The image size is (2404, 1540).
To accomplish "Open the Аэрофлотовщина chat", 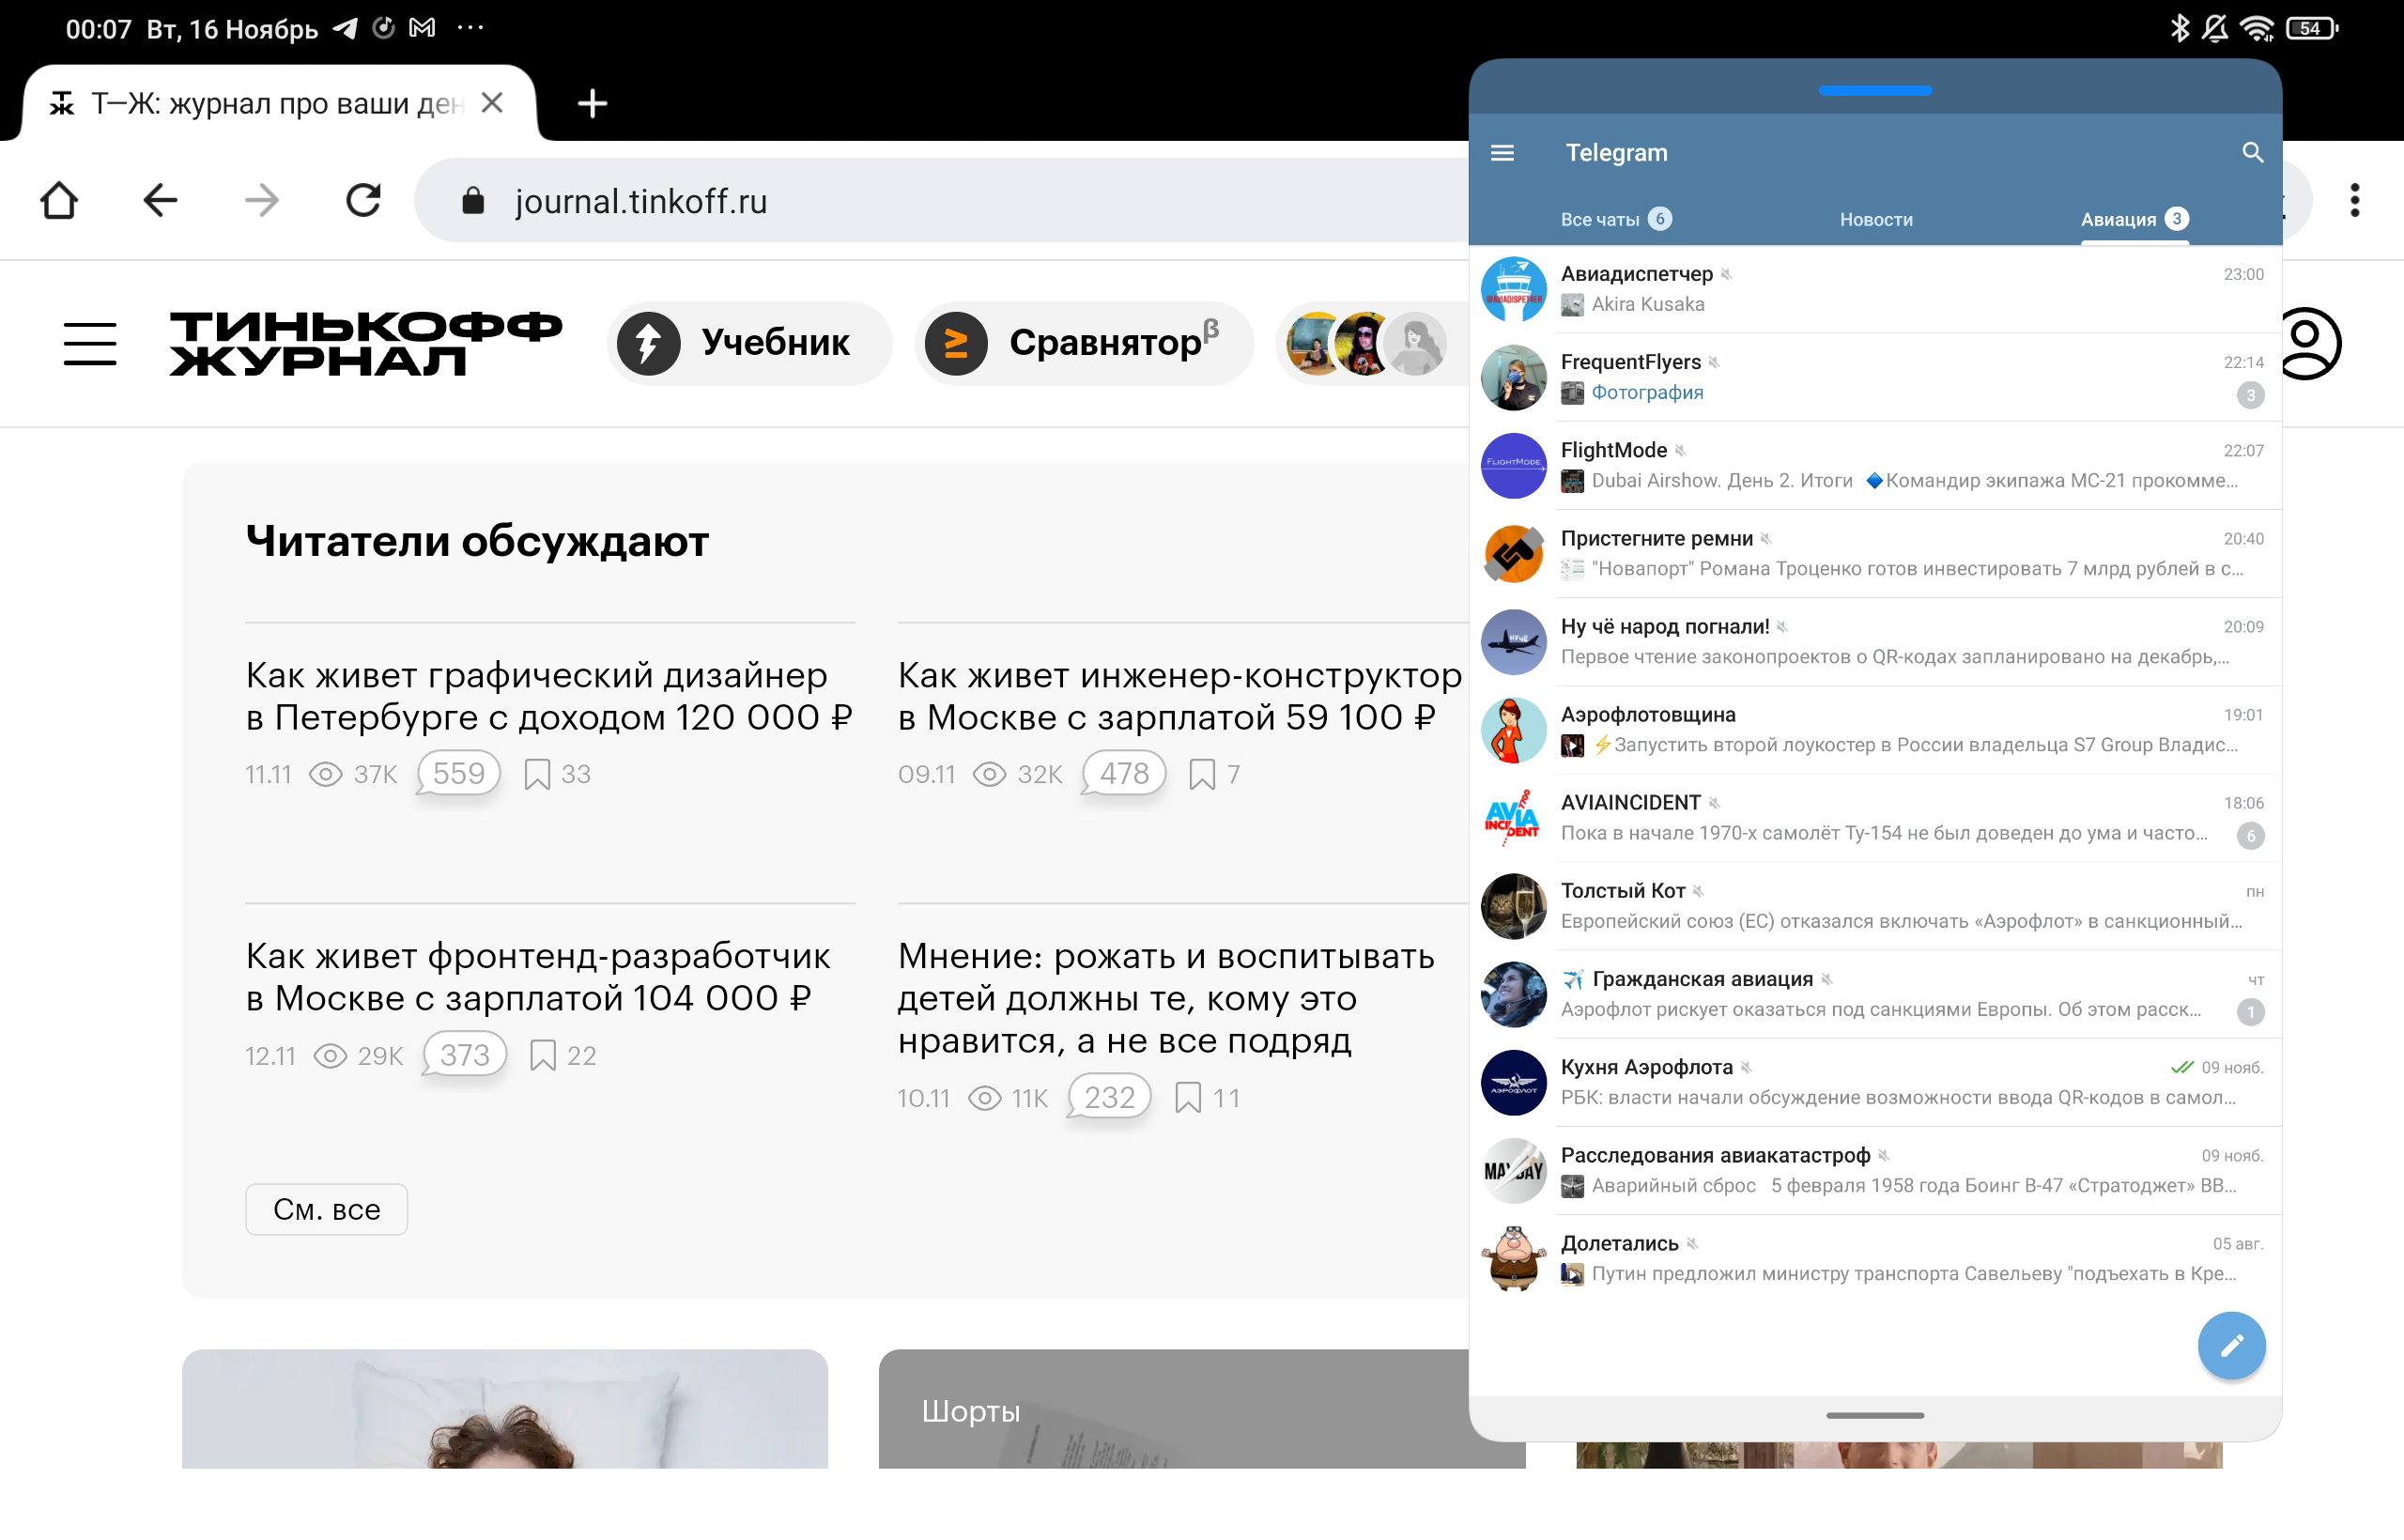I will click(x=1875, y=729).
